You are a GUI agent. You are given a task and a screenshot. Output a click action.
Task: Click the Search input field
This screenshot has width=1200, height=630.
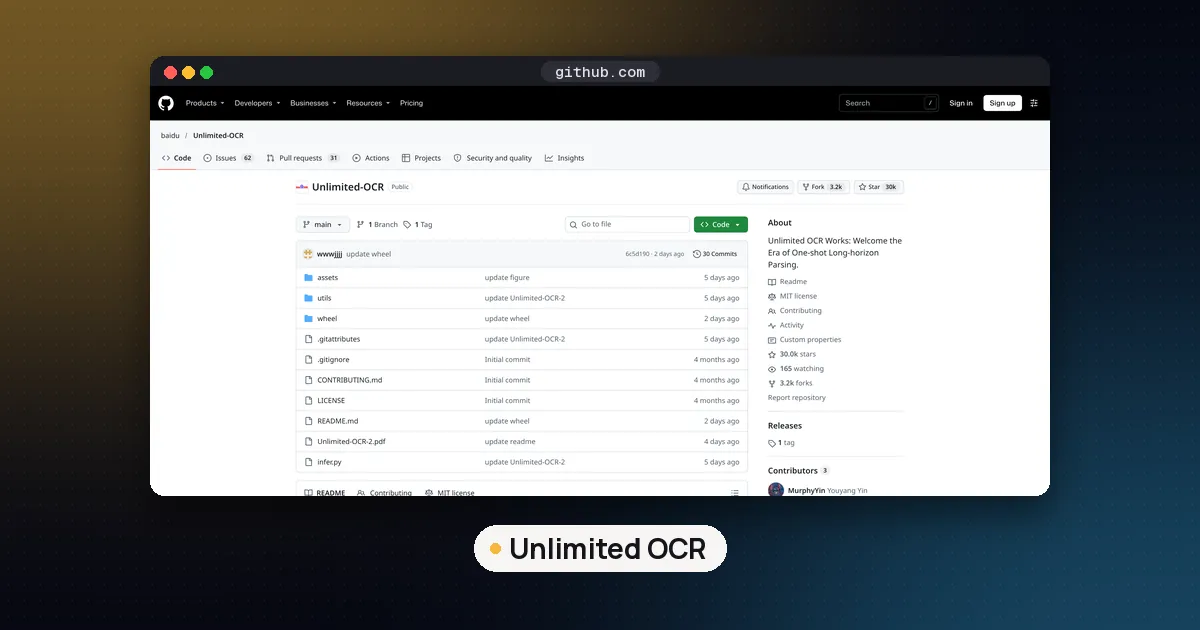click(x=888, y=103)
